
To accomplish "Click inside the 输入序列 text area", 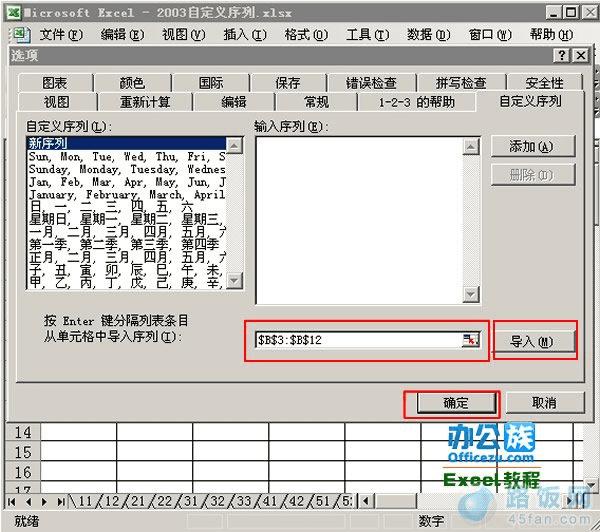I will 359,220.
